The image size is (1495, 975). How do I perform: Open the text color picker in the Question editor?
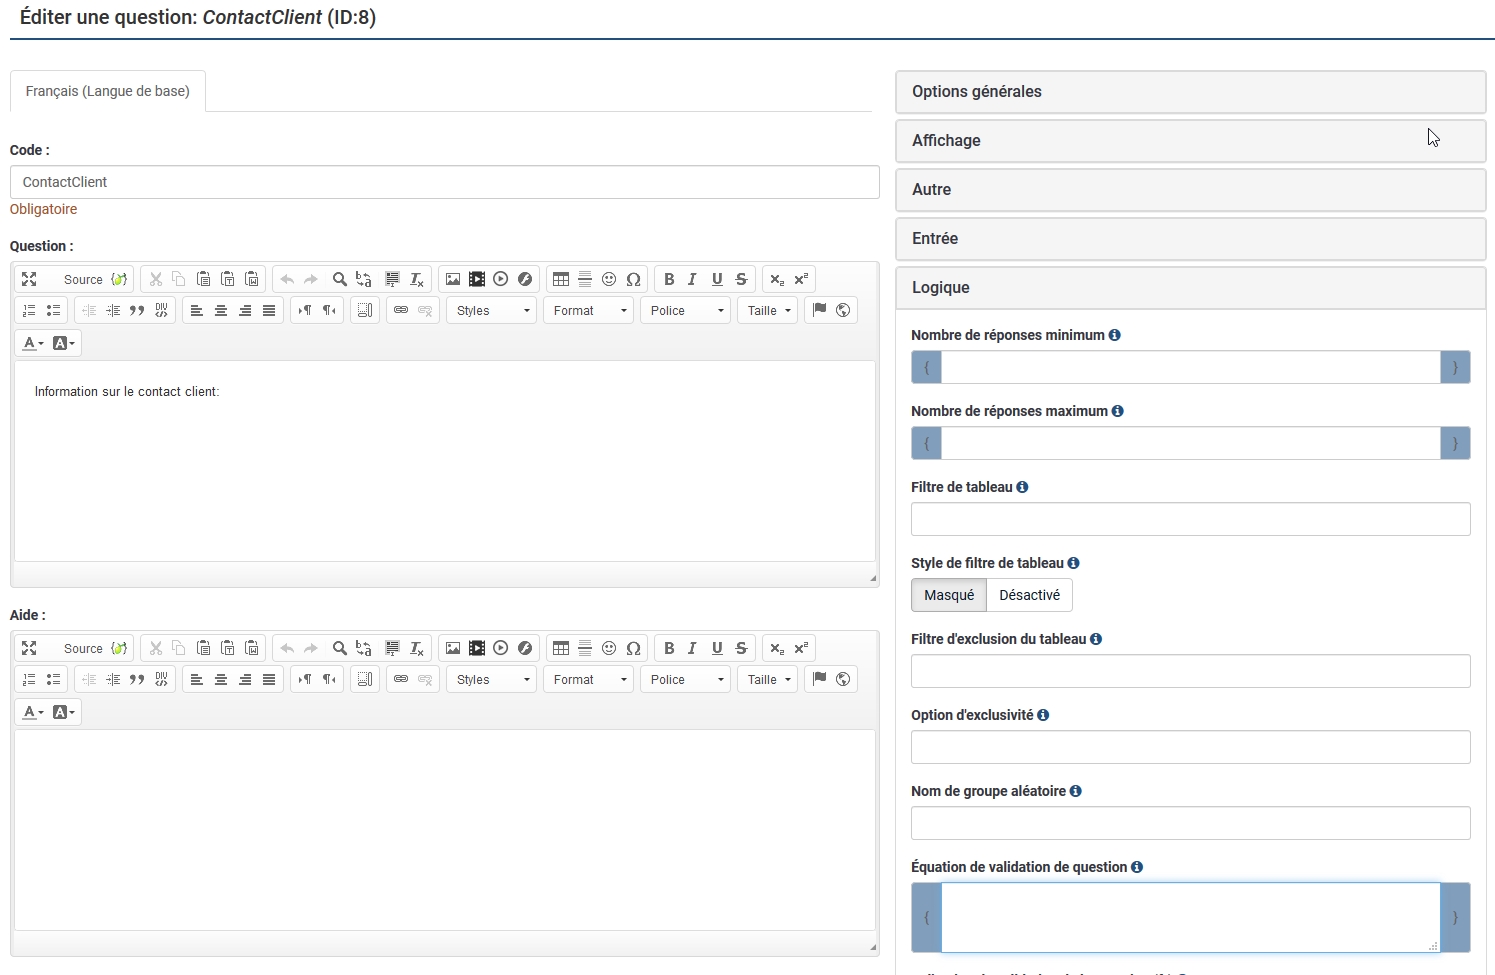pos(33,343)
